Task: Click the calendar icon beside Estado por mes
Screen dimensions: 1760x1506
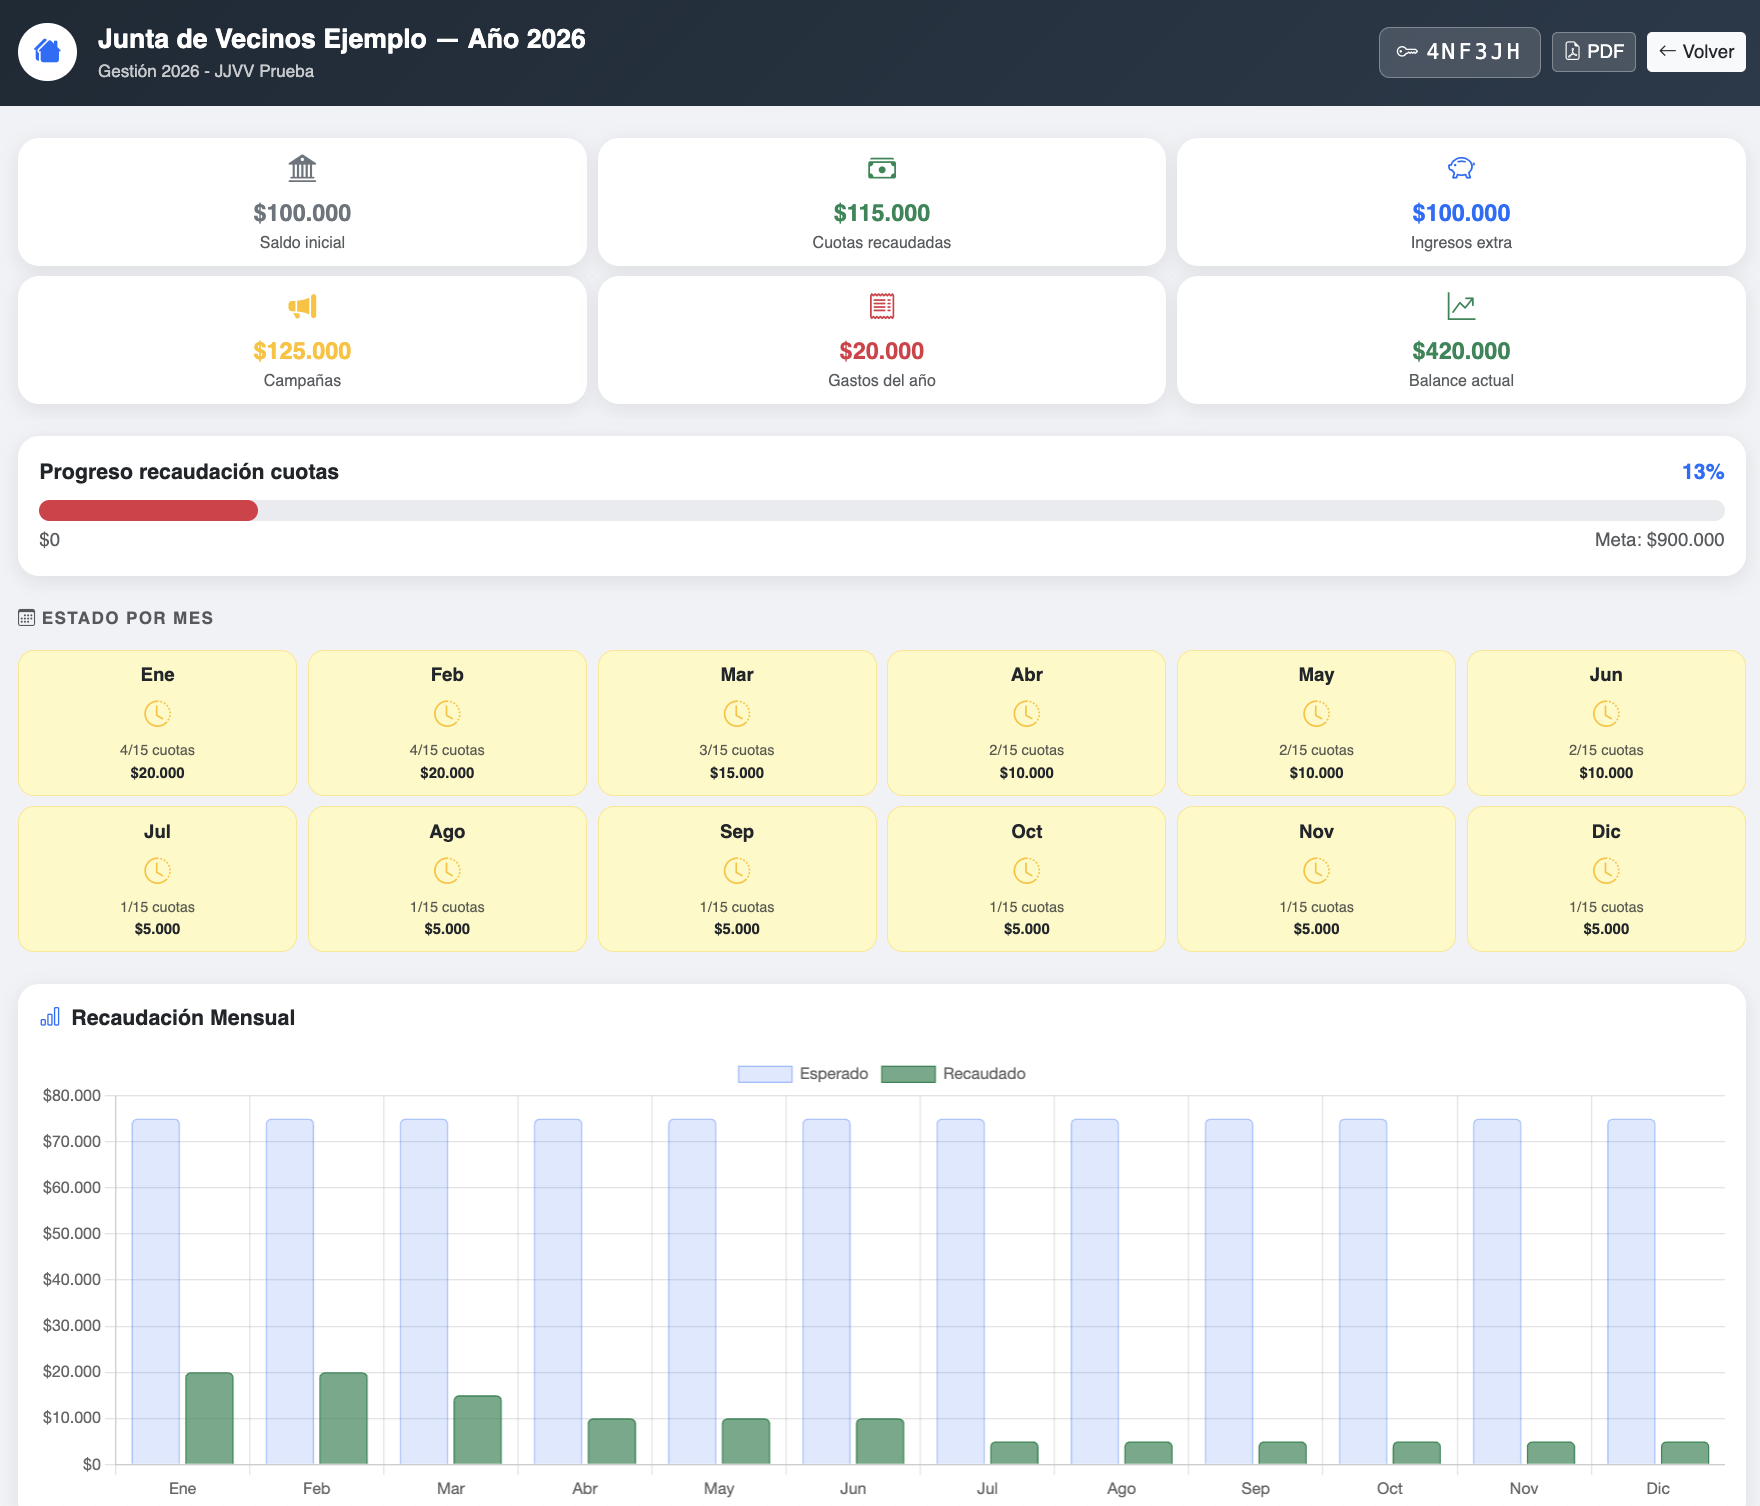Action: pos(27,618)
